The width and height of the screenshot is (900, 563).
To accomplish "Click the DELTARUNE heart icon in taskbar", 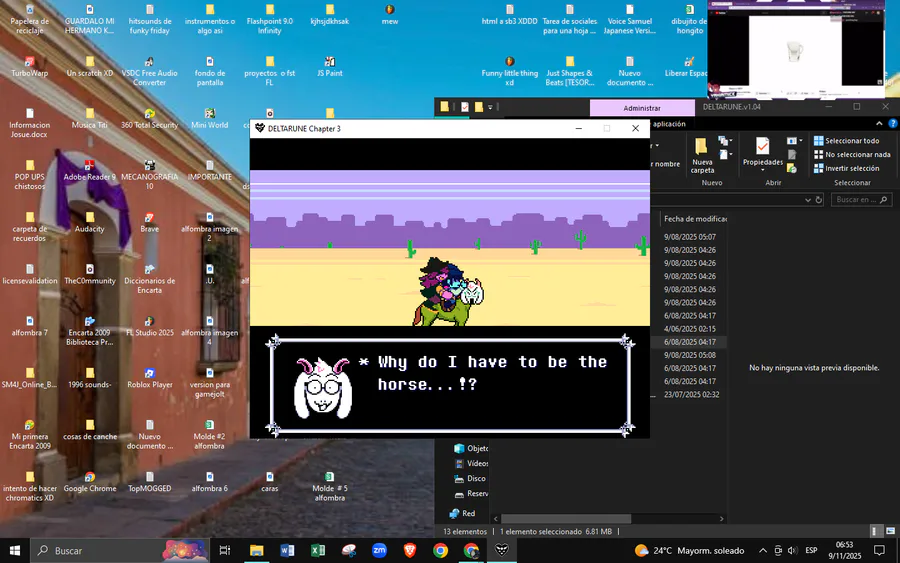I will [502, 550].
